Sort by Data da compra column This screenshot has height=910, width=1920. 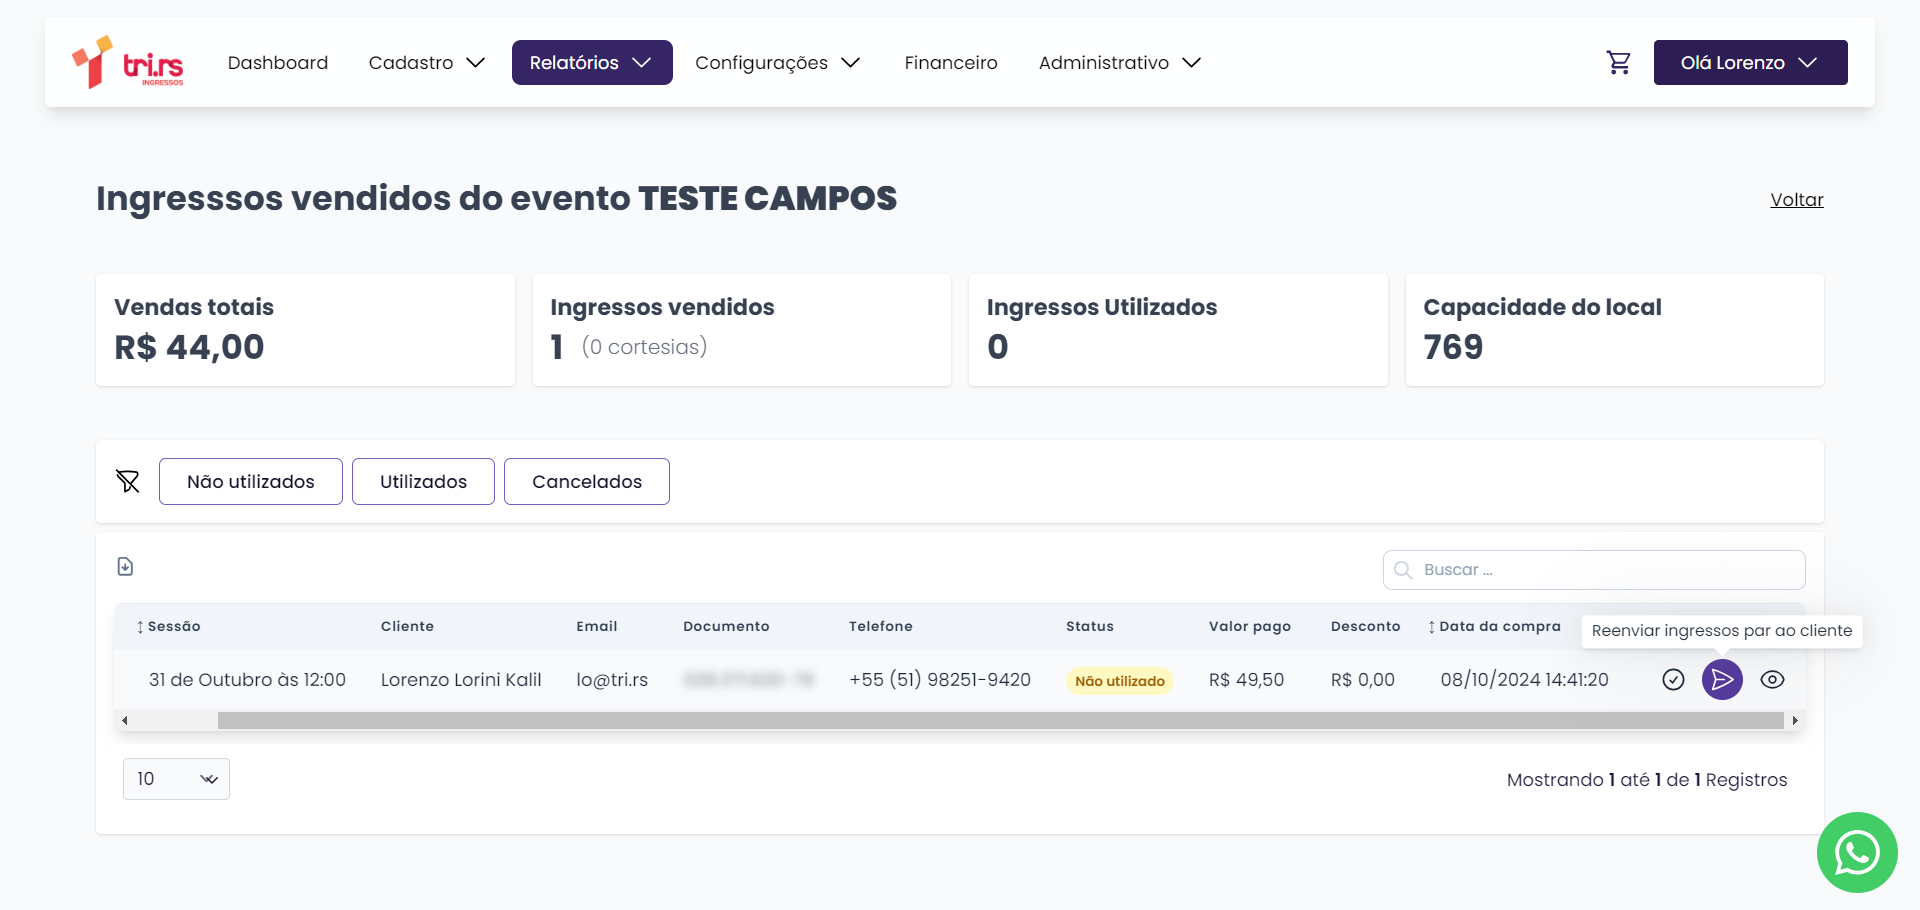[1494, 627]
